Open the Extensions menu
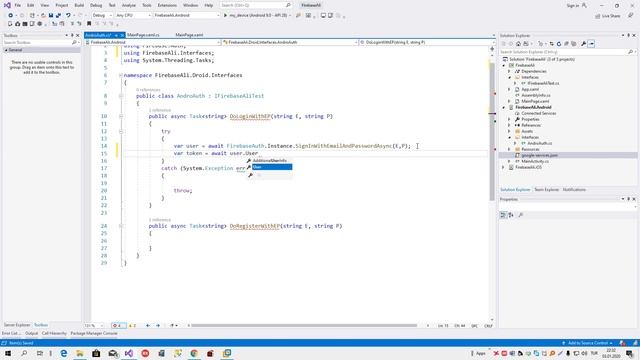Image resolution: width=640 pixels, height=360 pixels. click(167, 5)
